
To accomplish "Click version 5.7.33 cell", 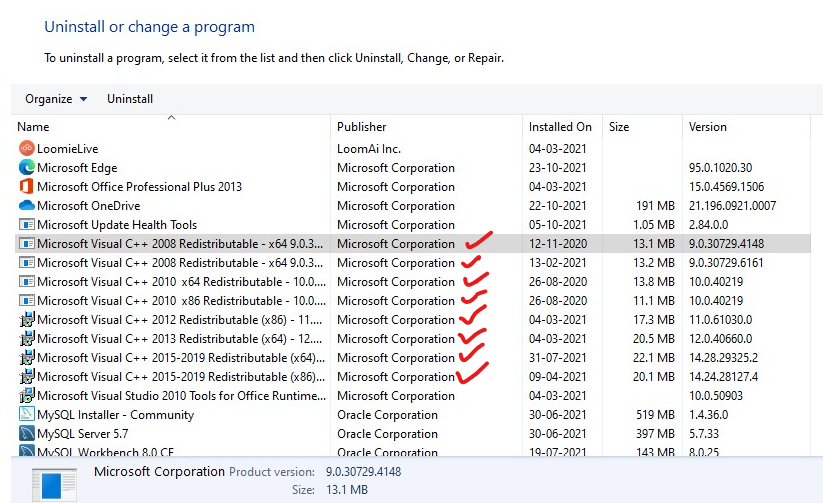I will point(704,434).
